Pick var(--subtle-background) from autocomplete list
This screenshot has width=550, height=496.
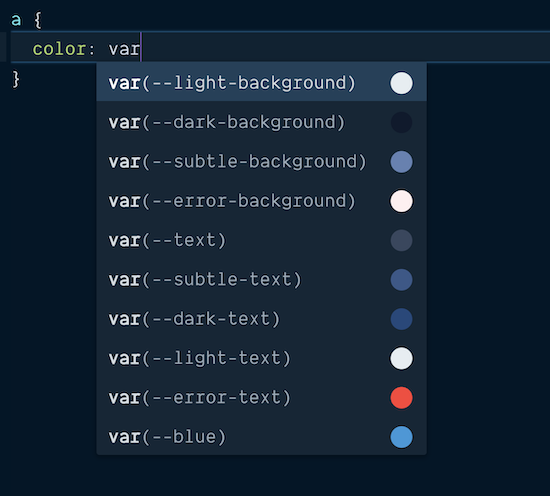[261, 162]
